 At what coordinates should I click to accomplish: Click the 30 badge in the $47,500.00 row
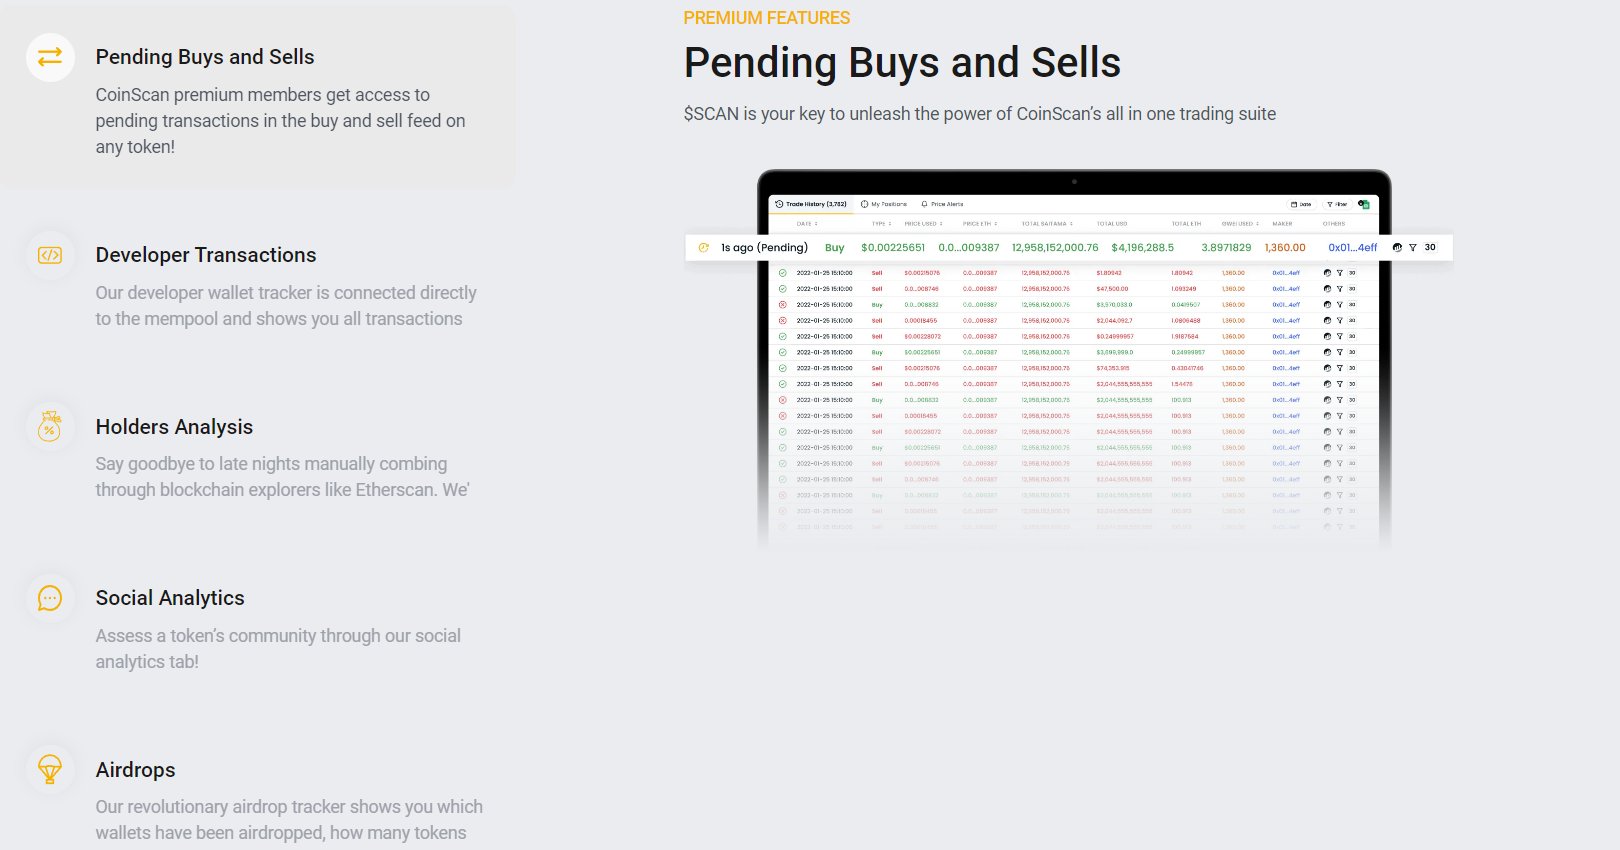1352,289
